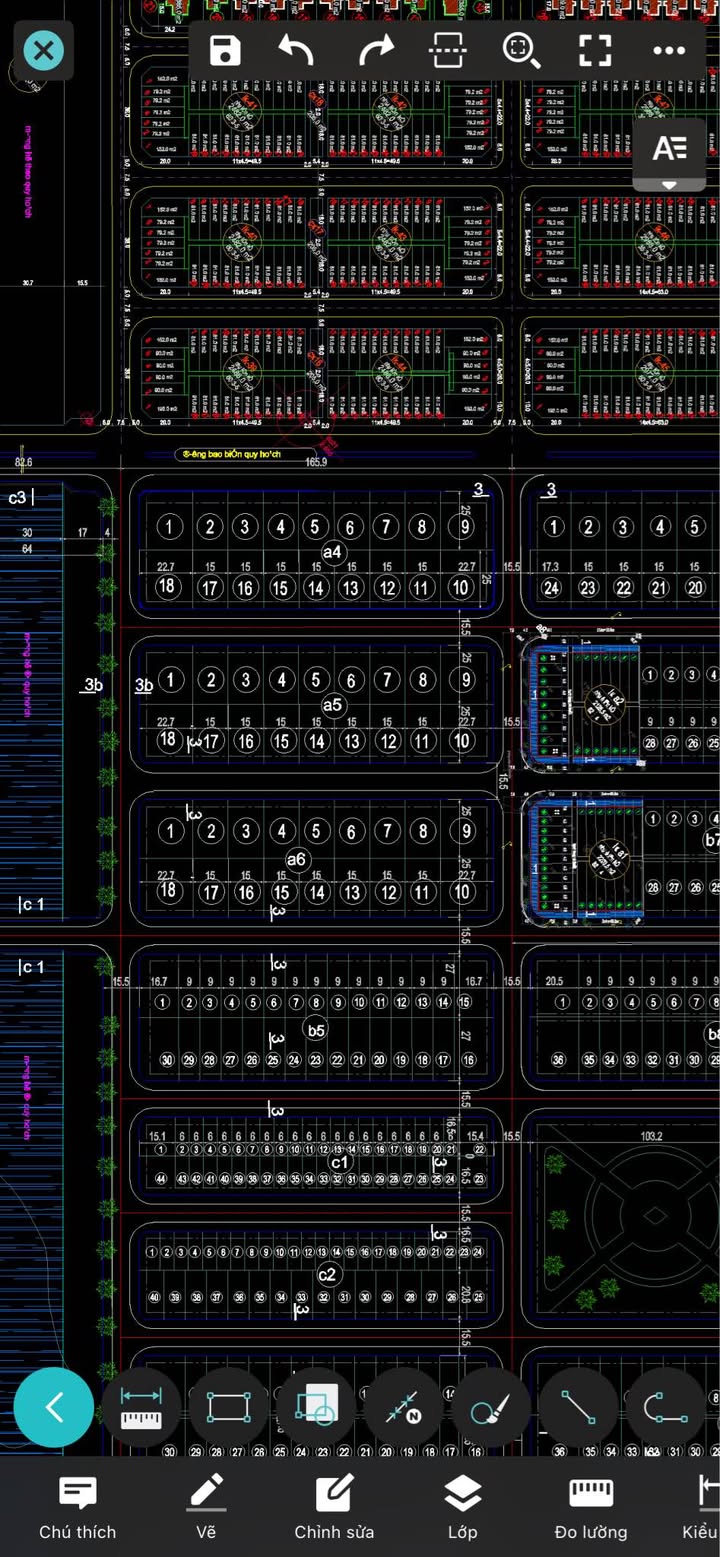720x1557 pixels.
Task: Select the ruler distance measuring tool
Action: [141, 1408]
